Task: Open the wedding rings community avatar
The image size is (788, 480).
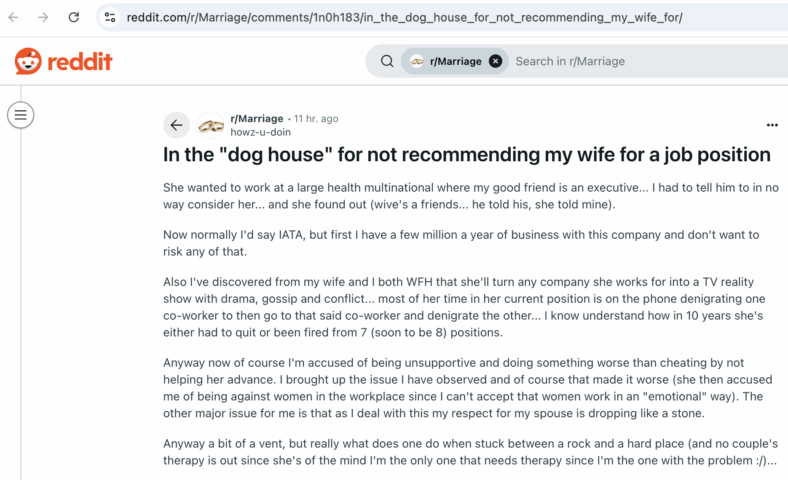Action: tap(211, 125)
